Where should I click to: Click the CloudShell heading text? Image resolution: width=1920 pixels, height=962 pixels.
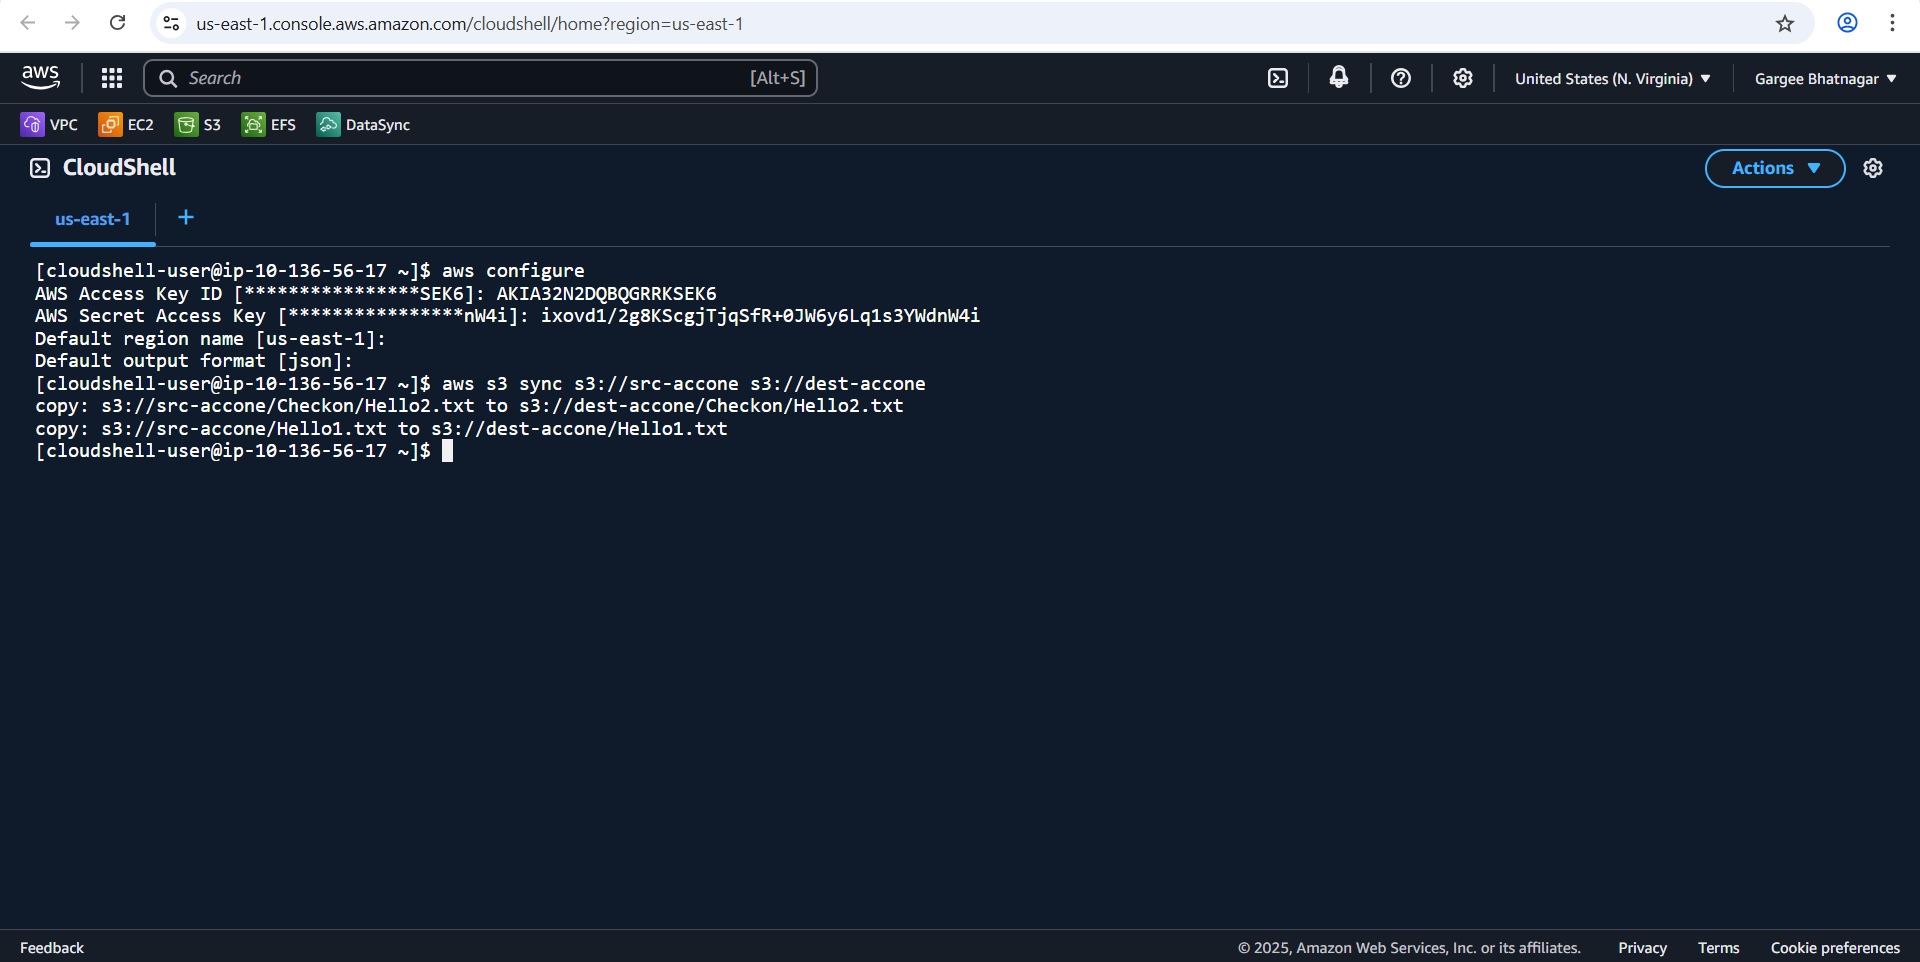tap(119, 167)
